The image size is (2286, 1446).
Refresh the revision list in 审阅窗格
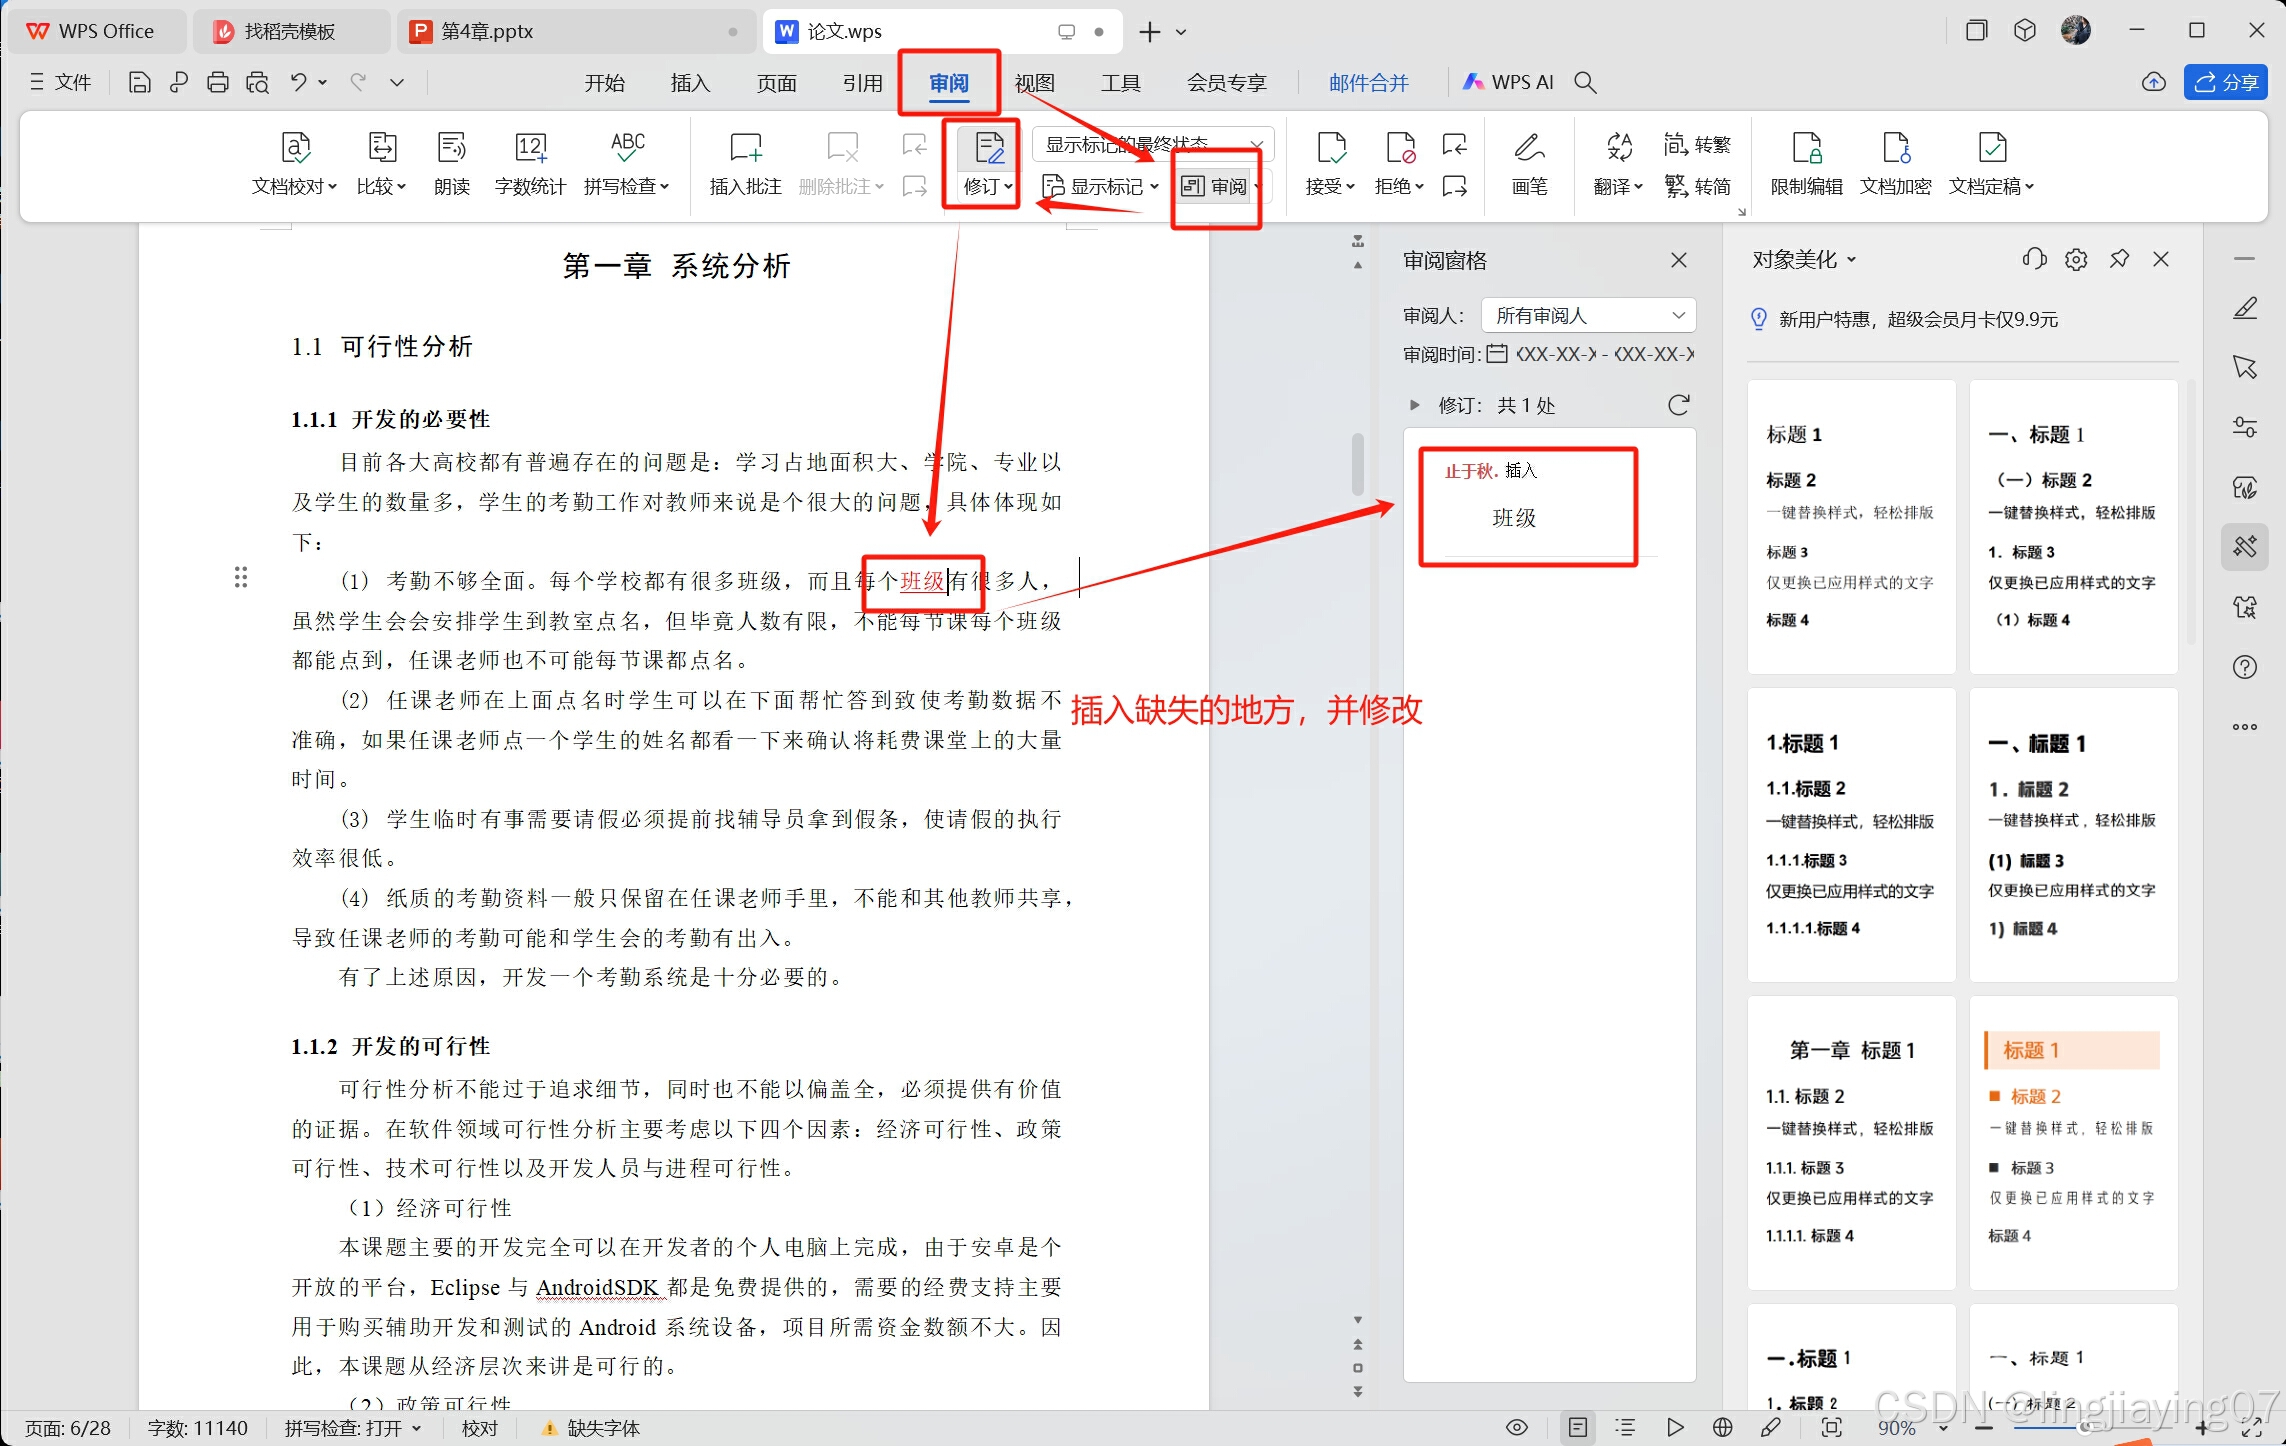1679,405
